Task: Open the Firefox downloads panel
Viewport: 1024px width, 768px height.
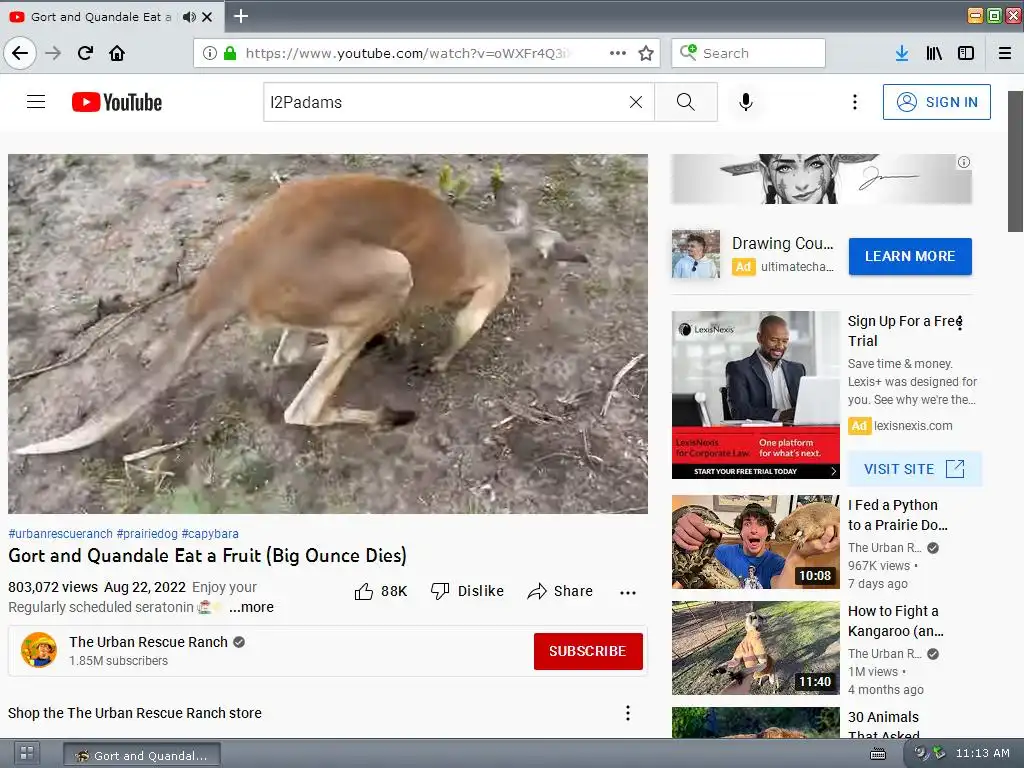Action: (x=902, y=53)
